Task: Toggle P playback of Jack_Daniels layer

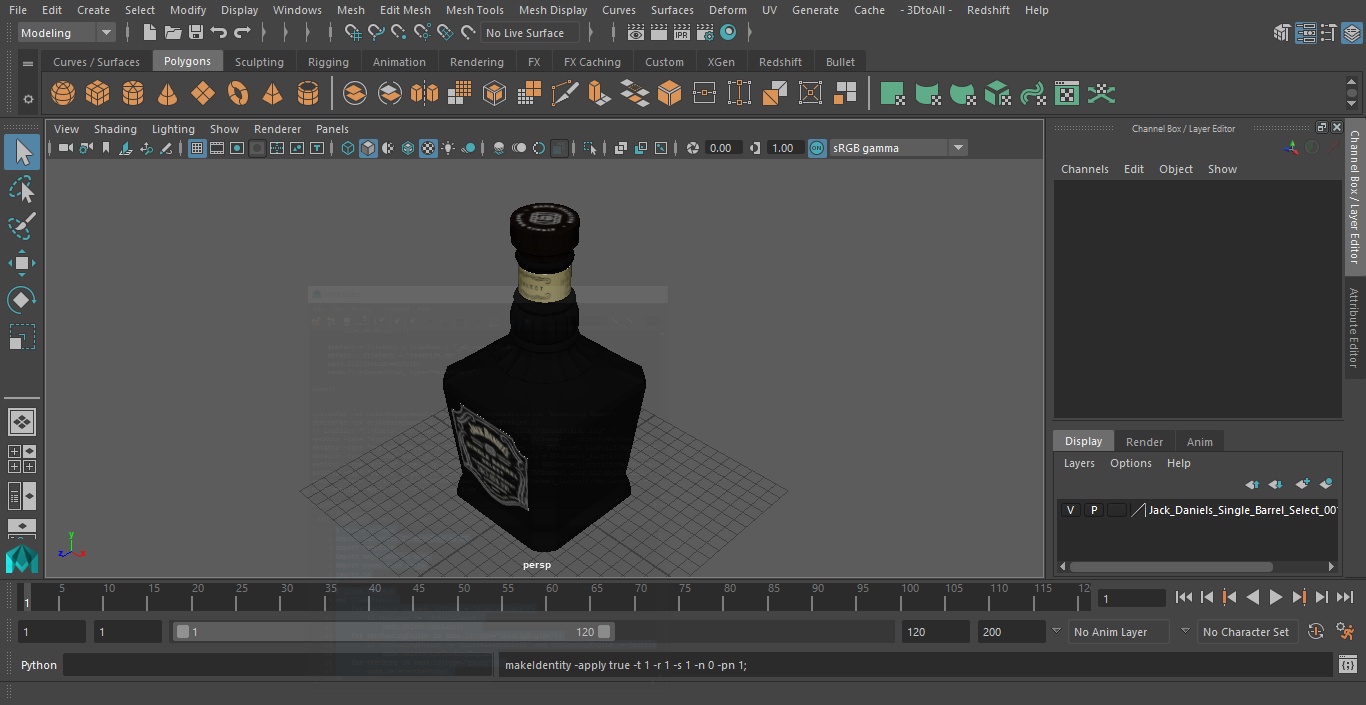Action: [1093, 510]
